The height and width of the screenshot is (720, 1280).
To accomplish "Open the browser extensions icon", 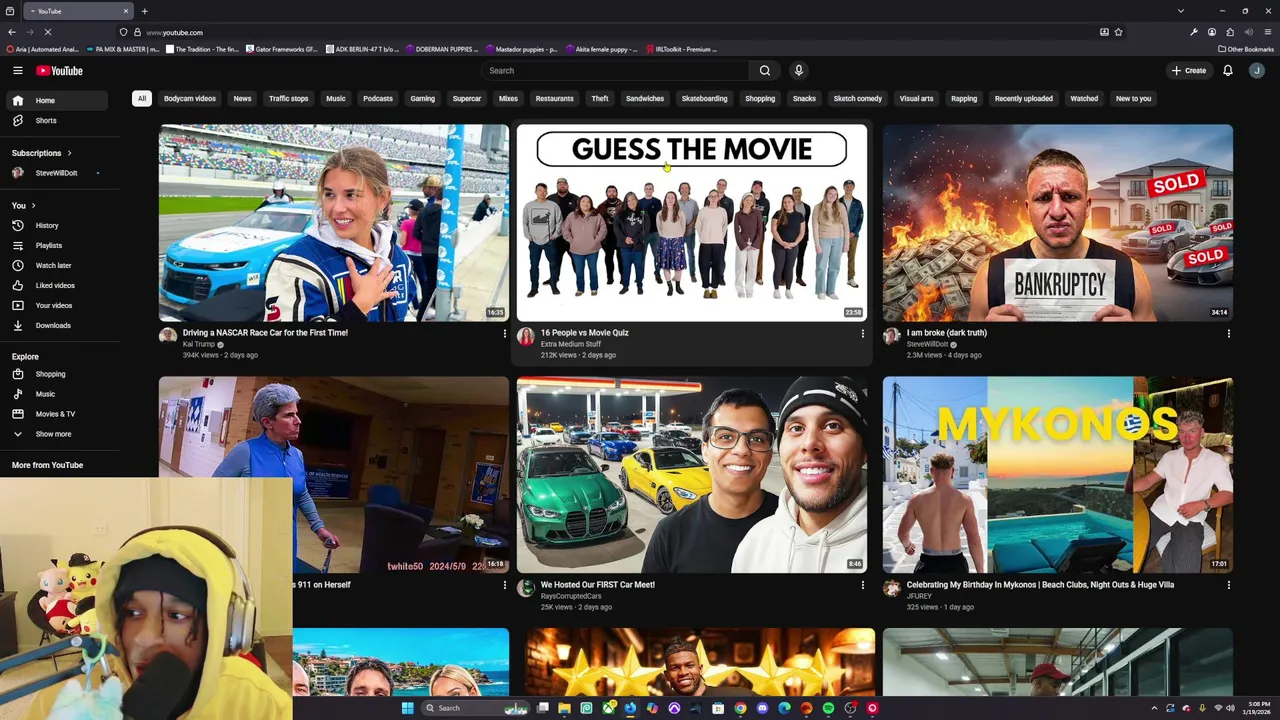I will [x=1230, y=32].
